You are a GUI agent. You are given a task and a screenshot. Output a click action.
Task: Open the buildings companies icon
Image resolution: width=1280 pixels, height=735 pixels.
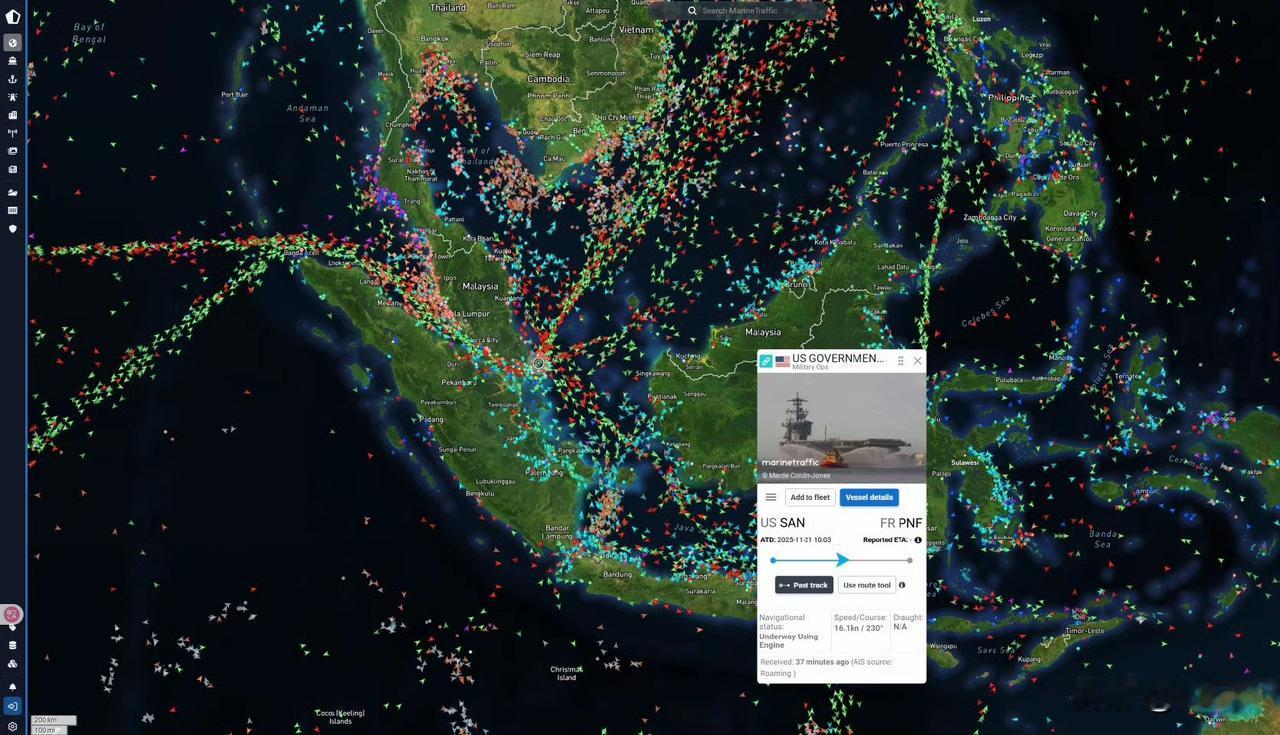click(13, 115)
